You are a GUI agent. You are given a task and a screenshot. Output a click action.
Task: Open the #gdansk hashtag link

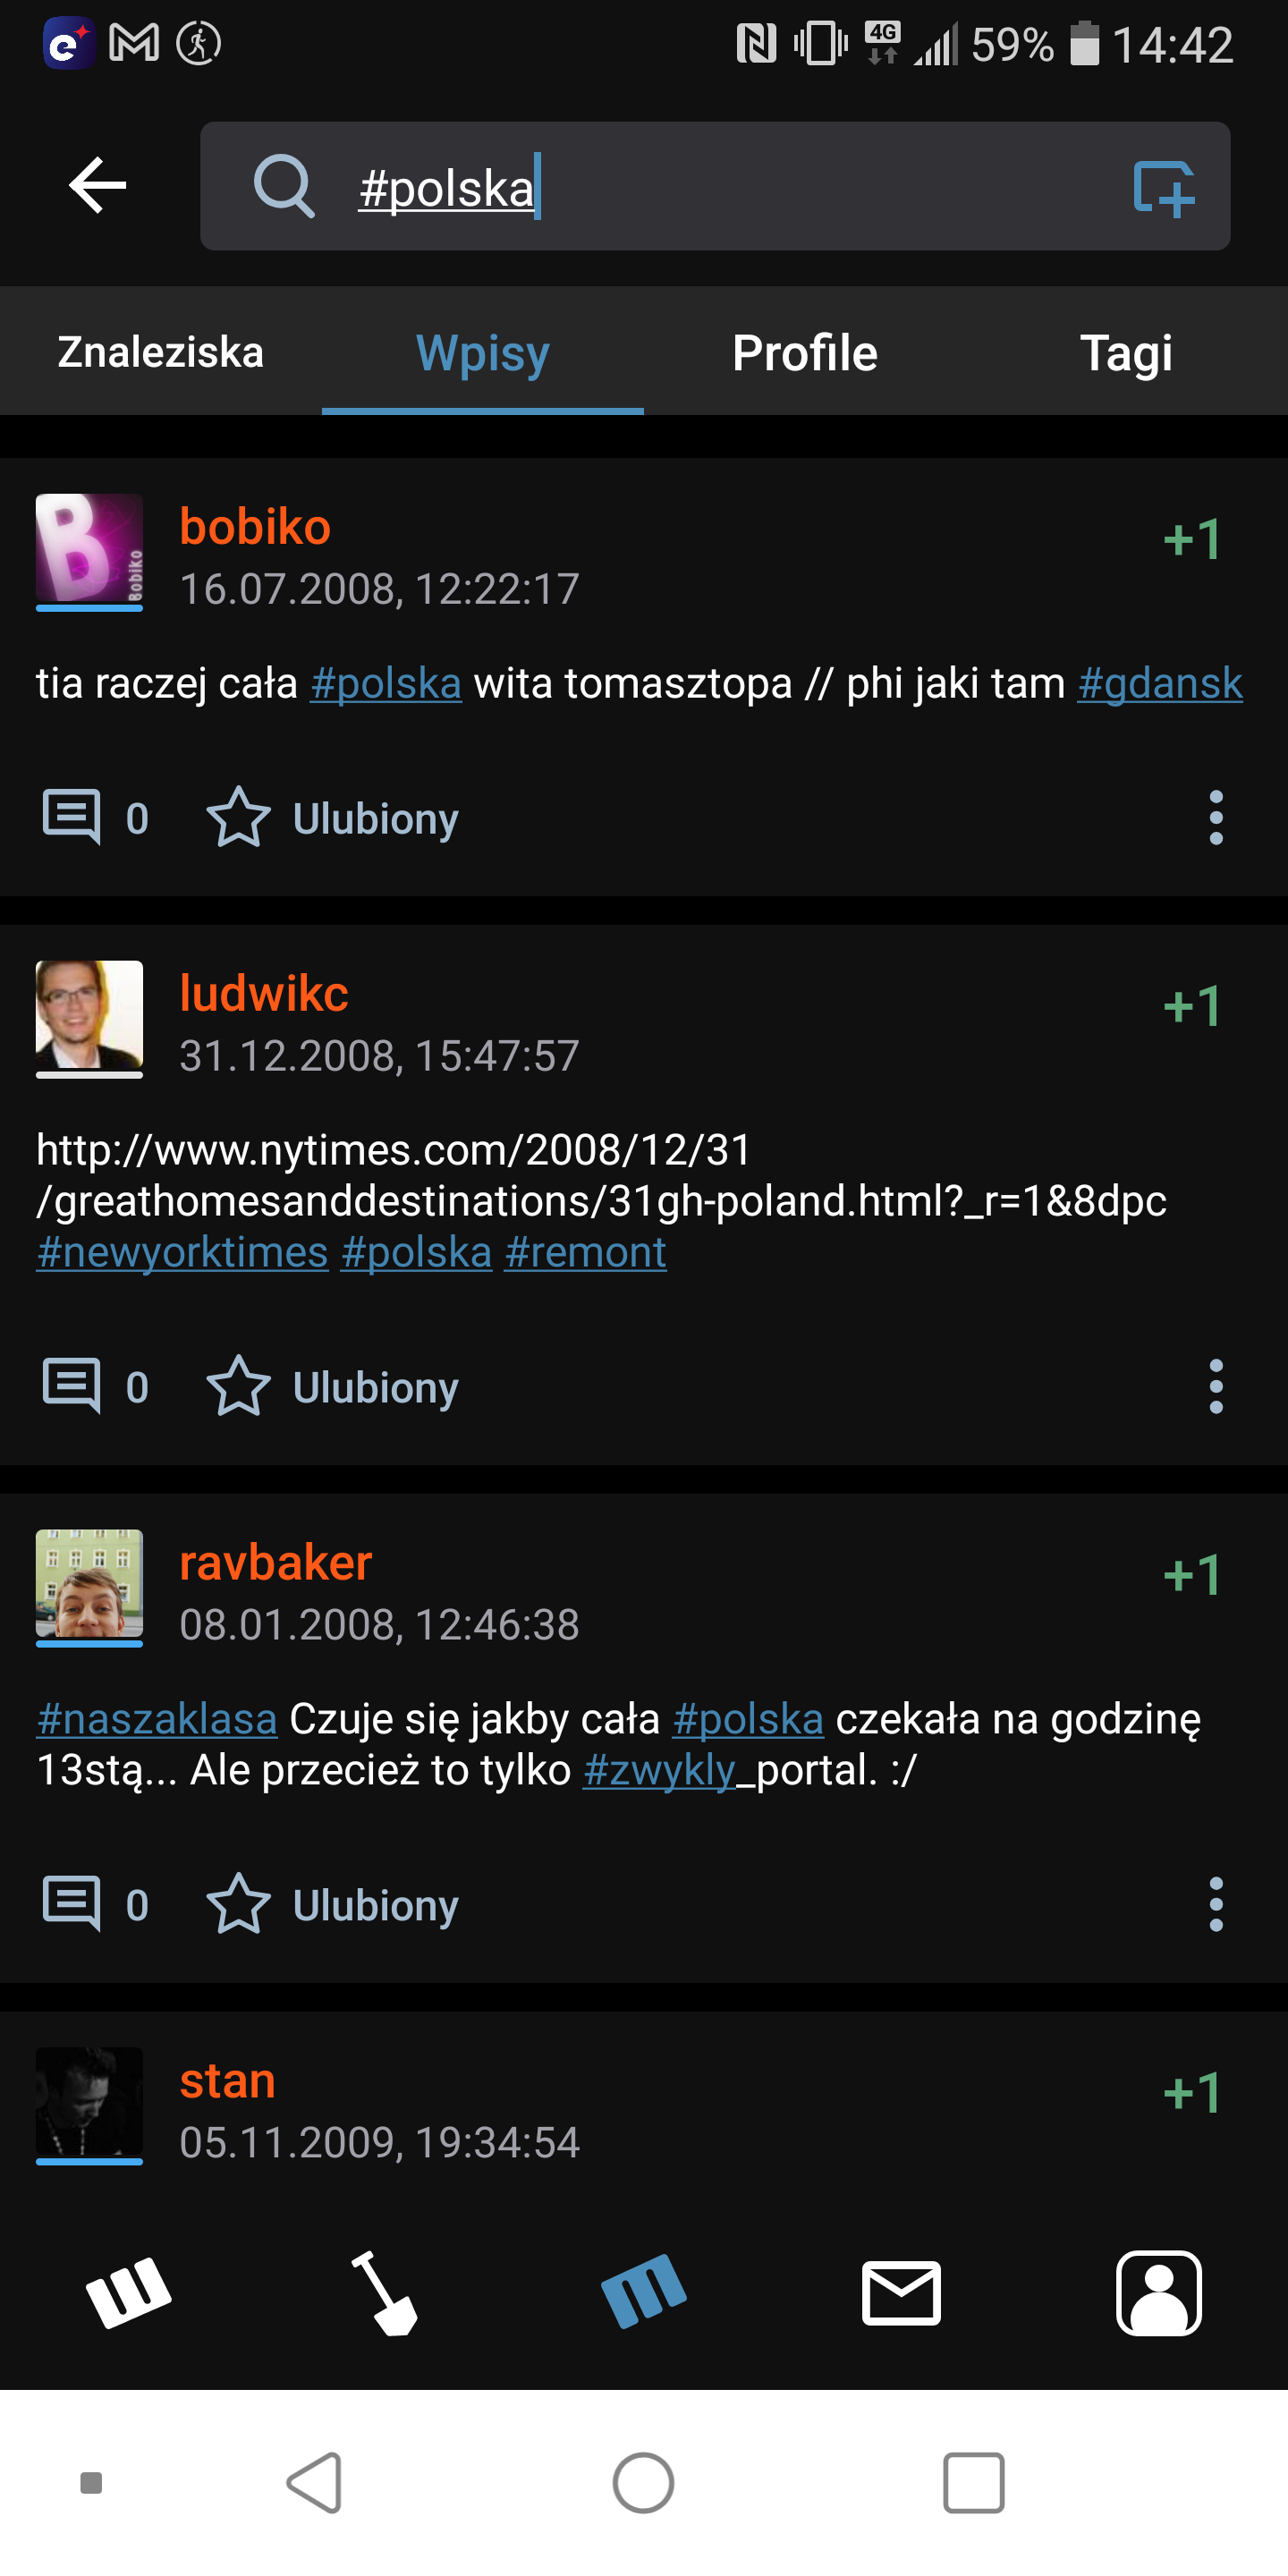coord(1159,684)
